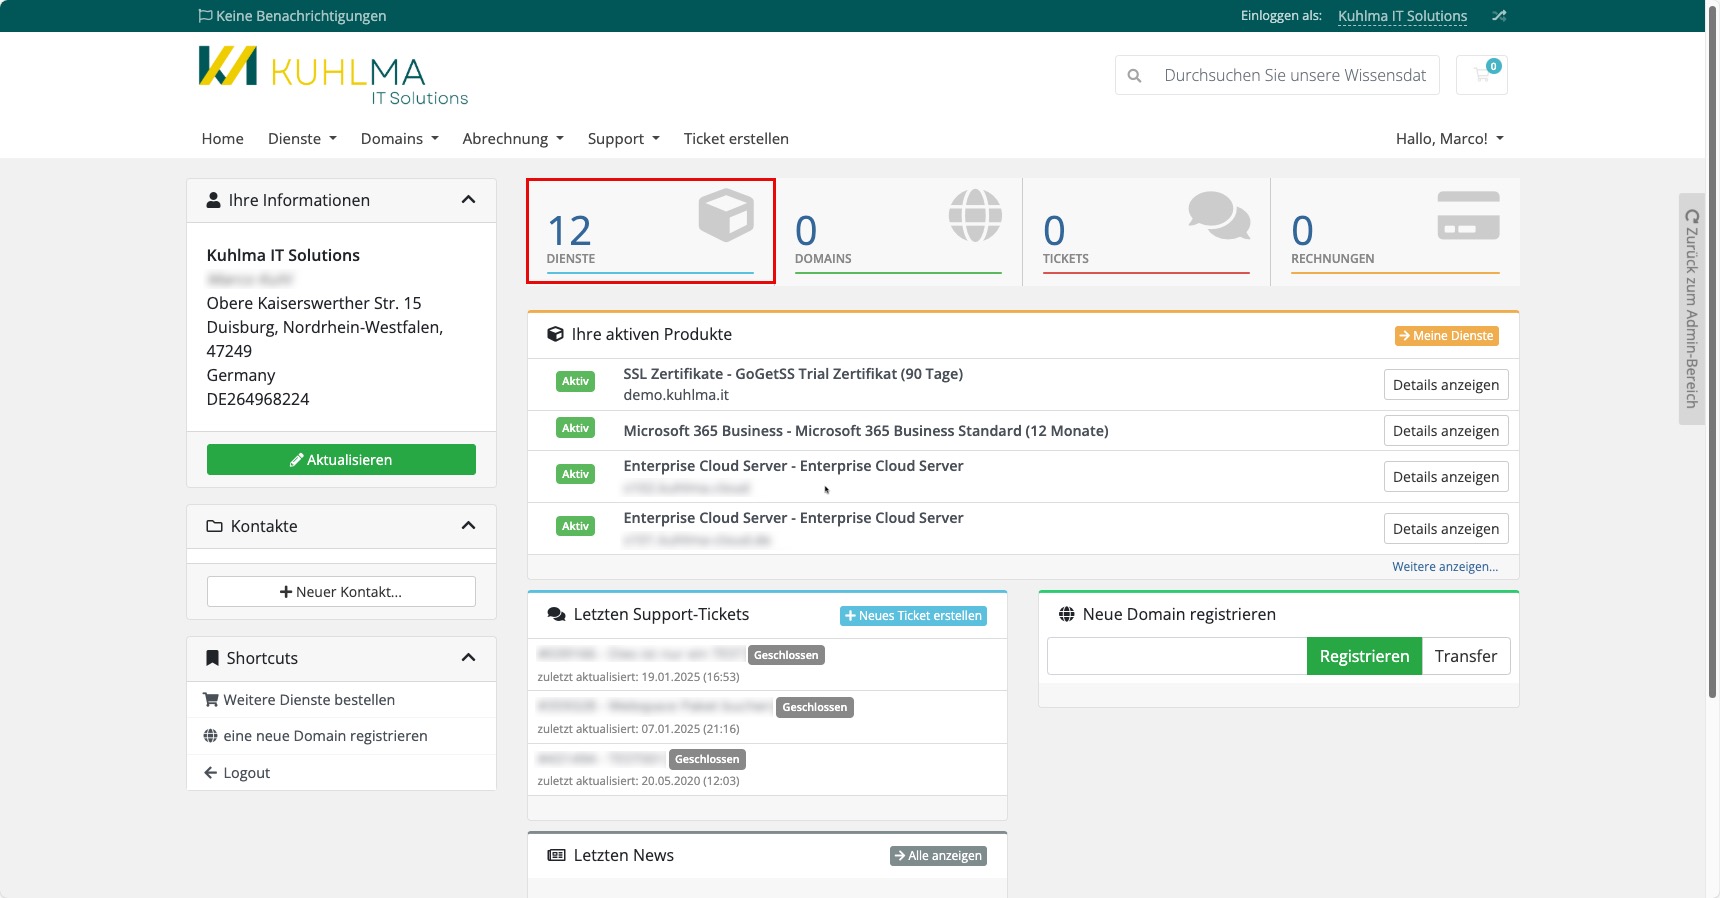Click the green Registrieren button

tap(1364, 656)
